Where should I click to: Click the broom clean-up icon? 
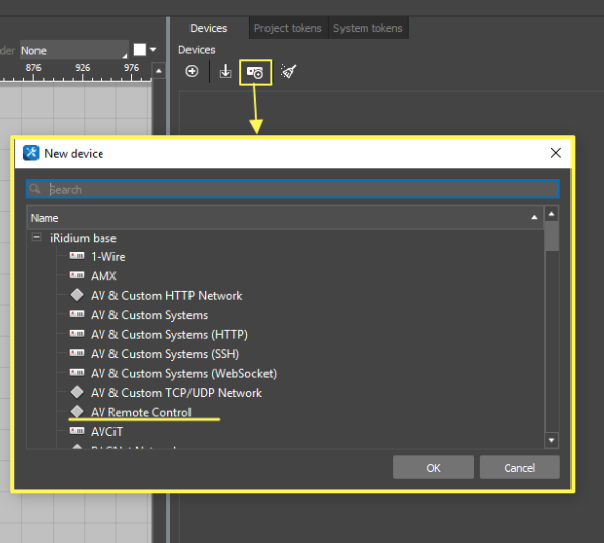coord(288,71)
